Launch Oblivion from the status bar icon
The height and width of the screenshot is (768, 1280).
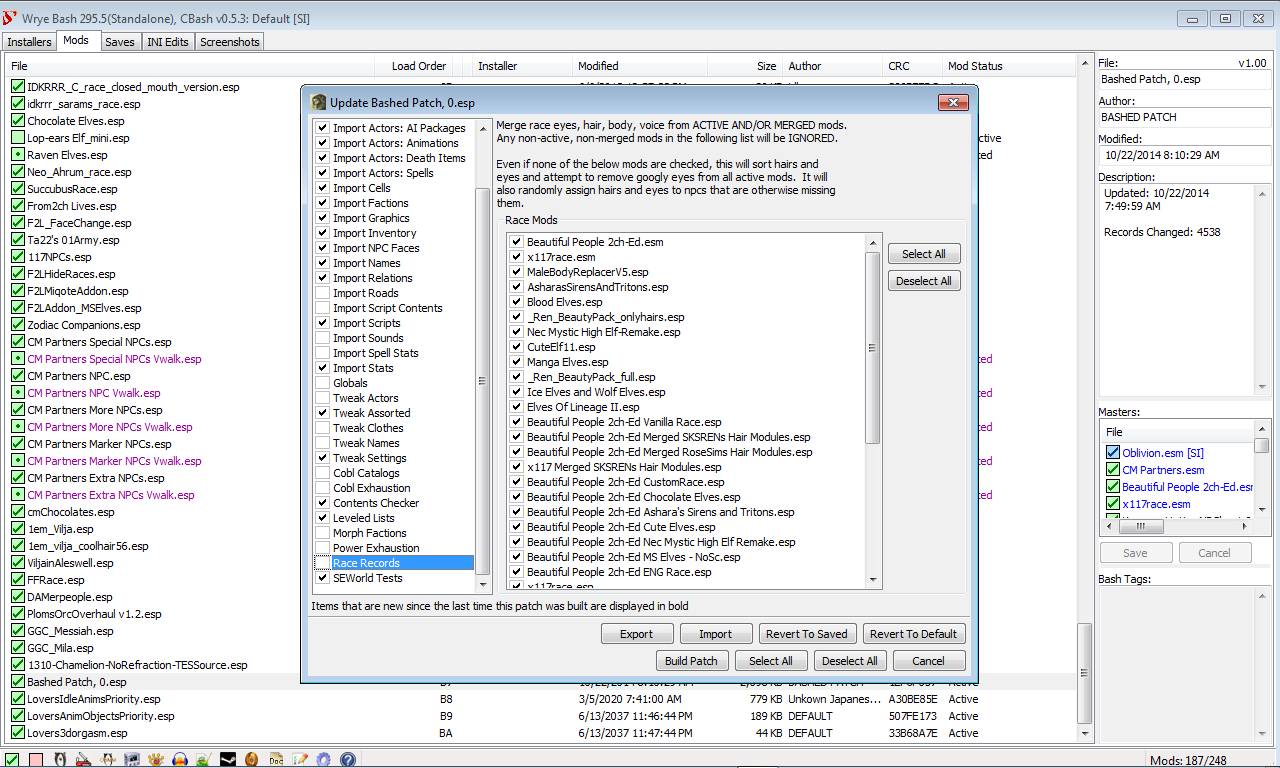point(58,758)
